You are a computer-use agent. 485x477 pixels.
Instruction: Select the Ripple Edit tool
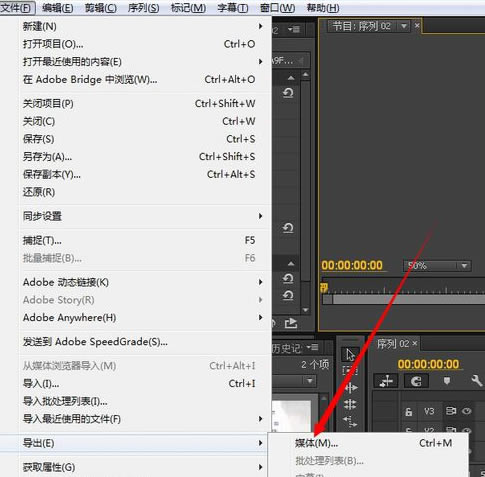[x=351, y=388]
